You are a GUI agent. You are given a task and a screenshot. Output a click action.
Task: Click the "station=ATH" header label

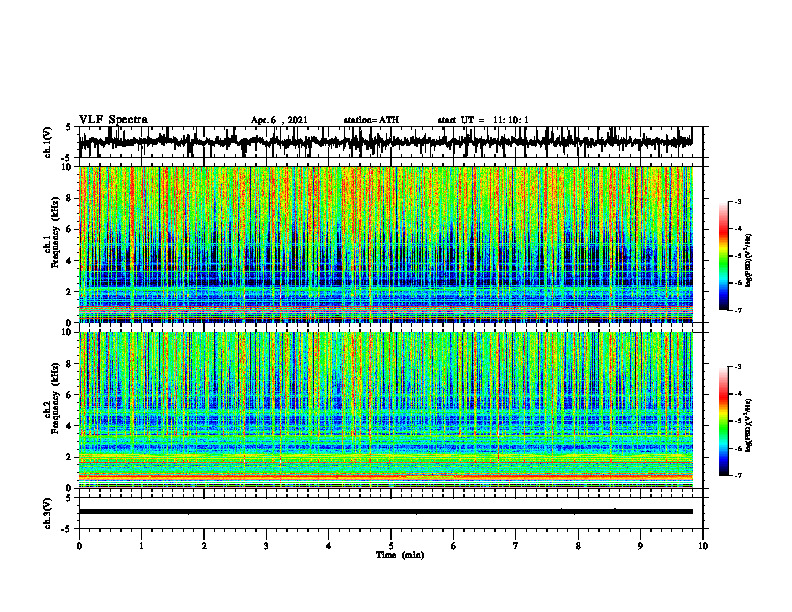tap(371, 120)
